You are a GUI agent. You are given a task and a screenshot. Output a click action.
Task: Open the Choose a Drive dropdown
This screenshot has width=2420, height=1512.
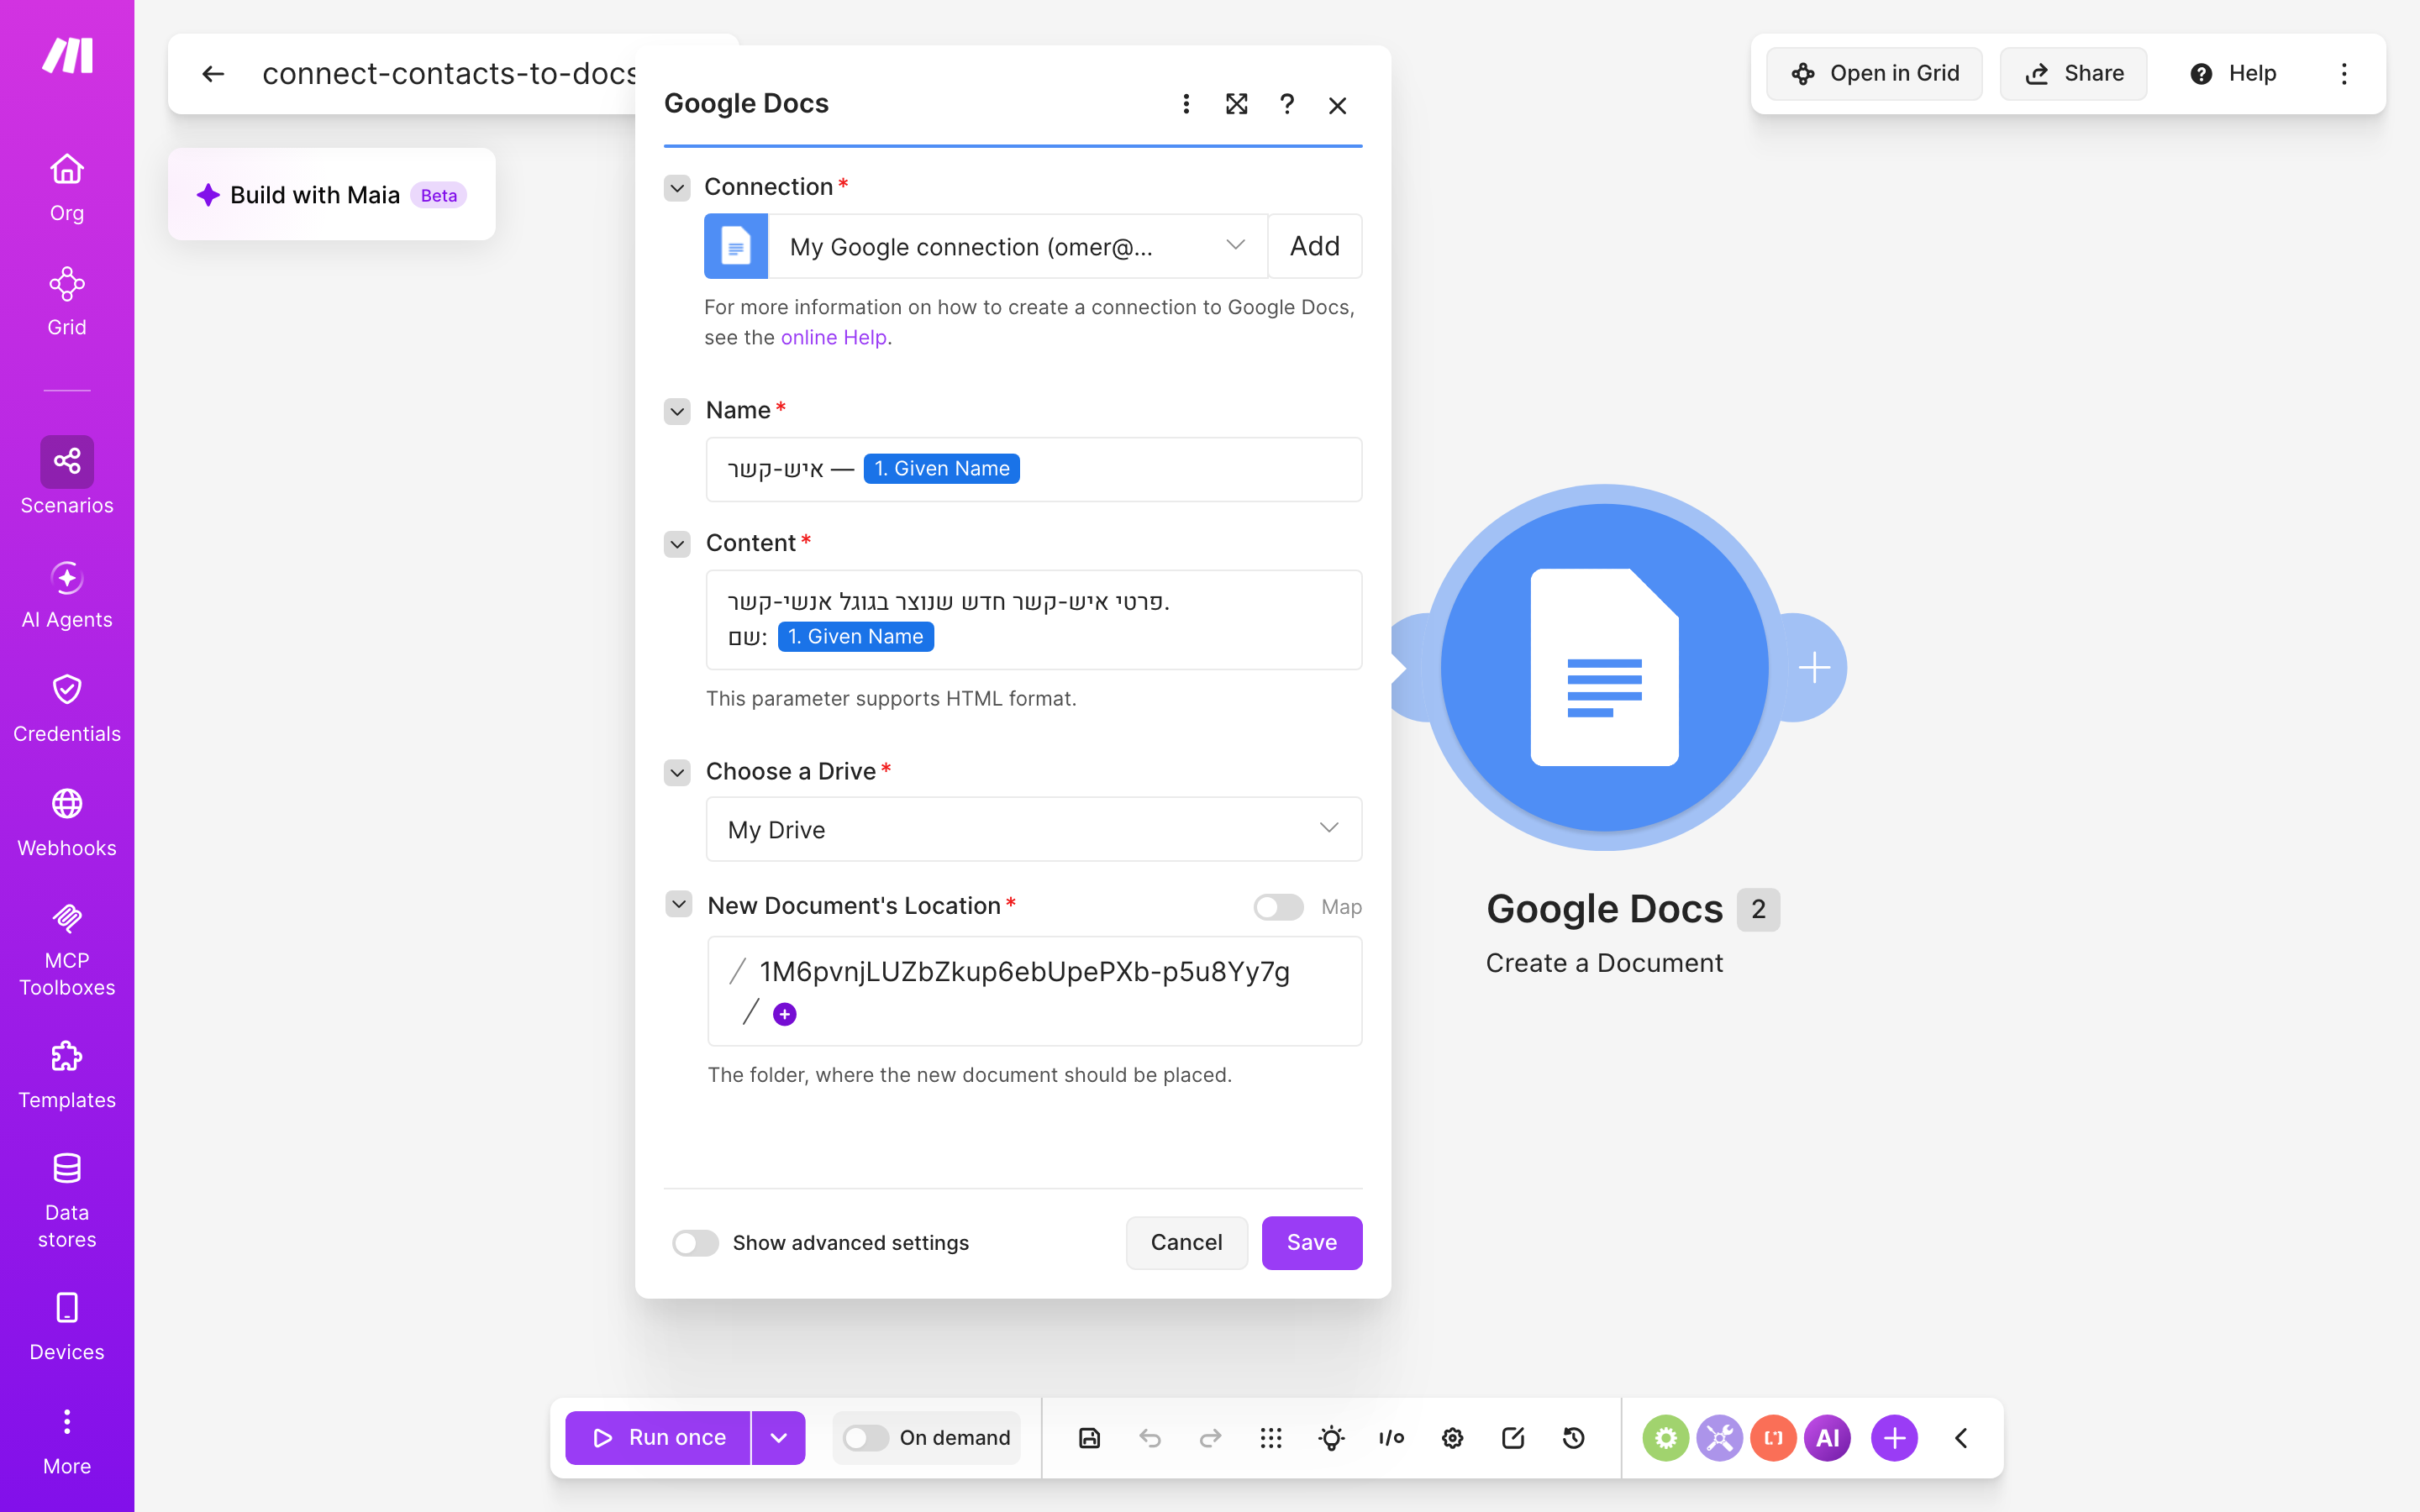[x=1034, y=829]
